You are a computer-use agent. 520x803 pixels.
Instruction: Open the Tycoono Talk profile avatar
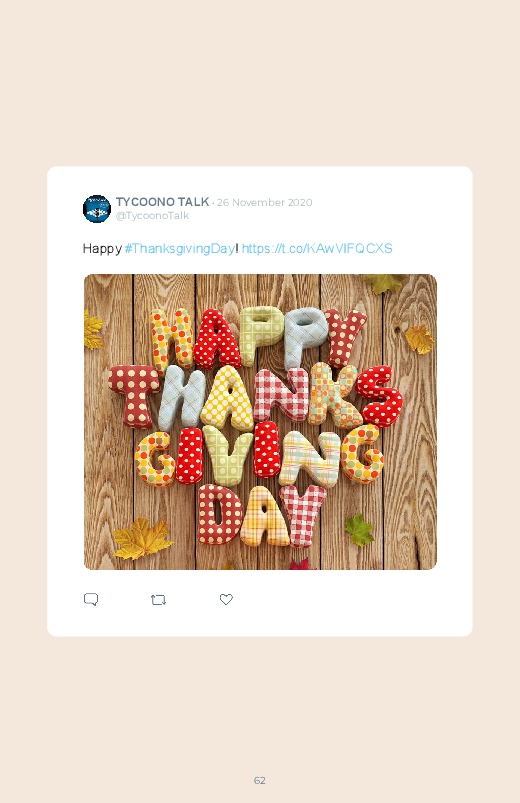tap(97, 208)
